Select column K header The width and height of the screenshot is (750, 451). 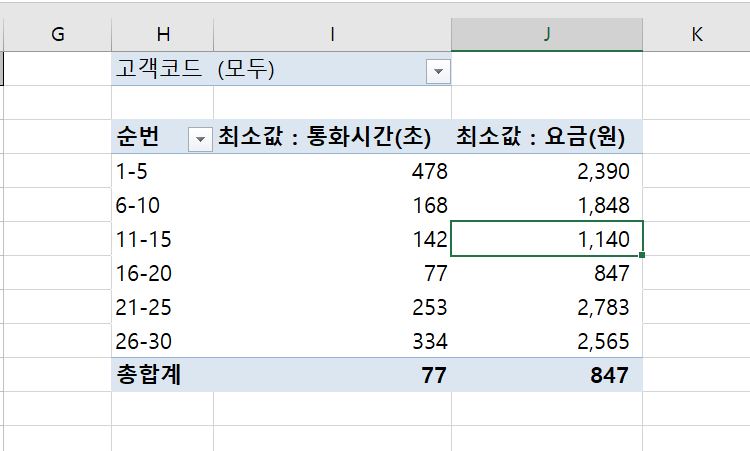point(696,34)
